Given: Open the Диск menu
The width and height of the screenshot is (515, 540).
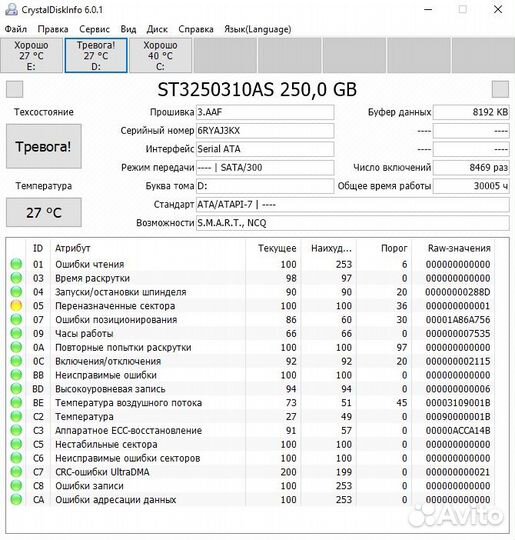Looking at the screenshot, I should (x=157, y=29).
